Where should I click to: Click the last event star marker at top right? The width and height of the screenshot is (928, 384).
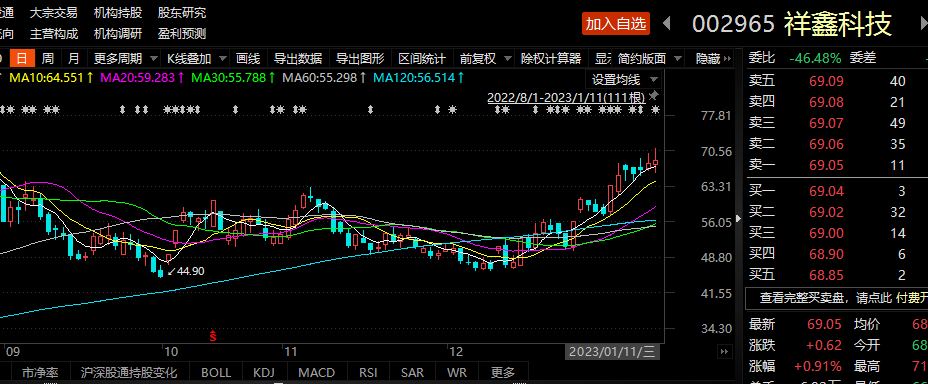pos(655,109)
